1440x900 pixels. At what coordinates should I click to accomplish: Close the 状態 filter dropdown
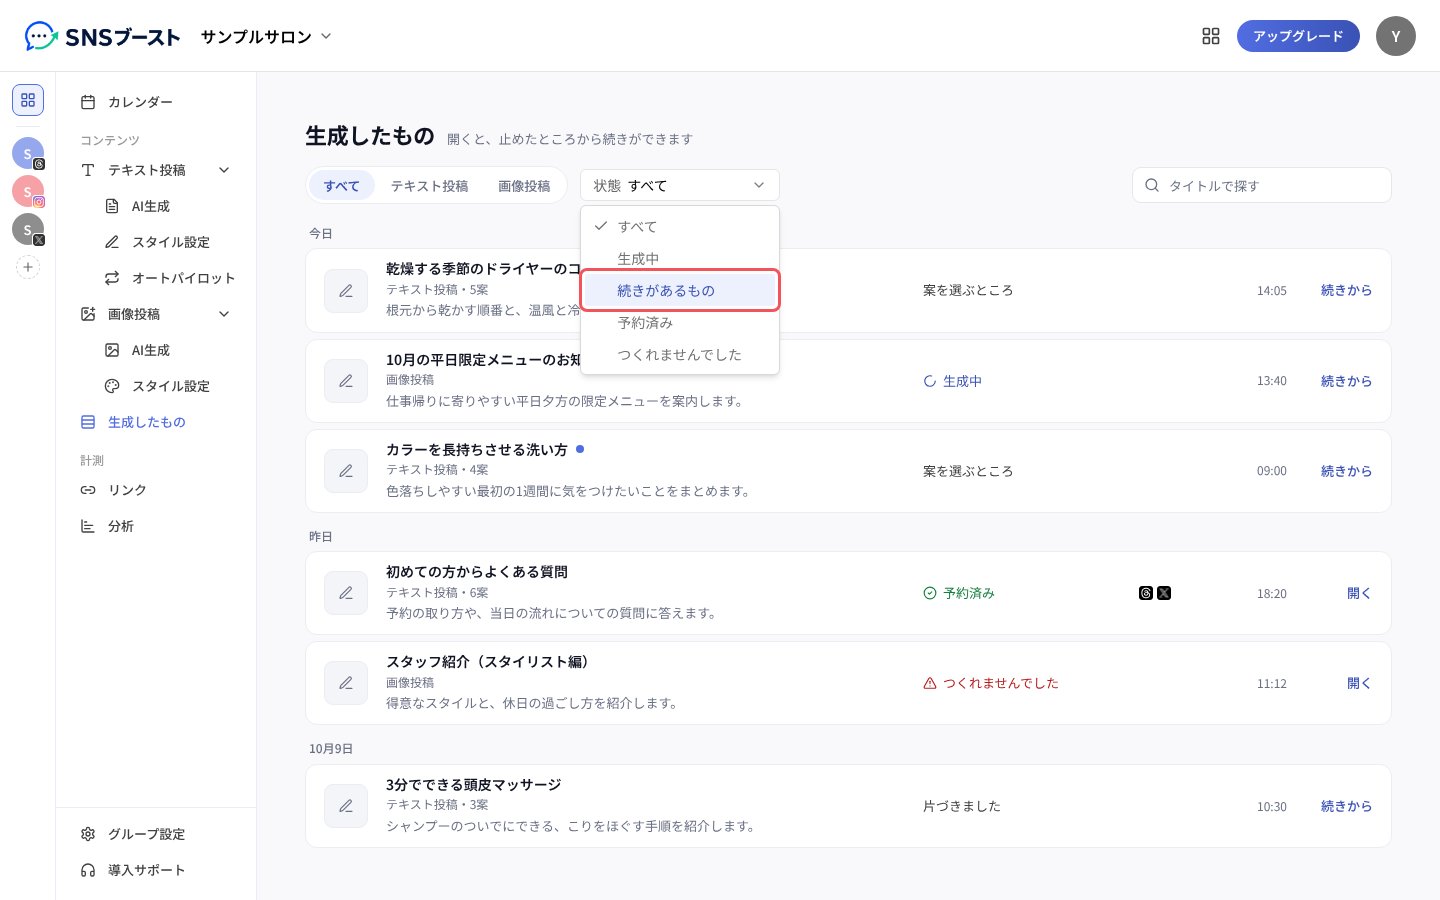(680, 185)
